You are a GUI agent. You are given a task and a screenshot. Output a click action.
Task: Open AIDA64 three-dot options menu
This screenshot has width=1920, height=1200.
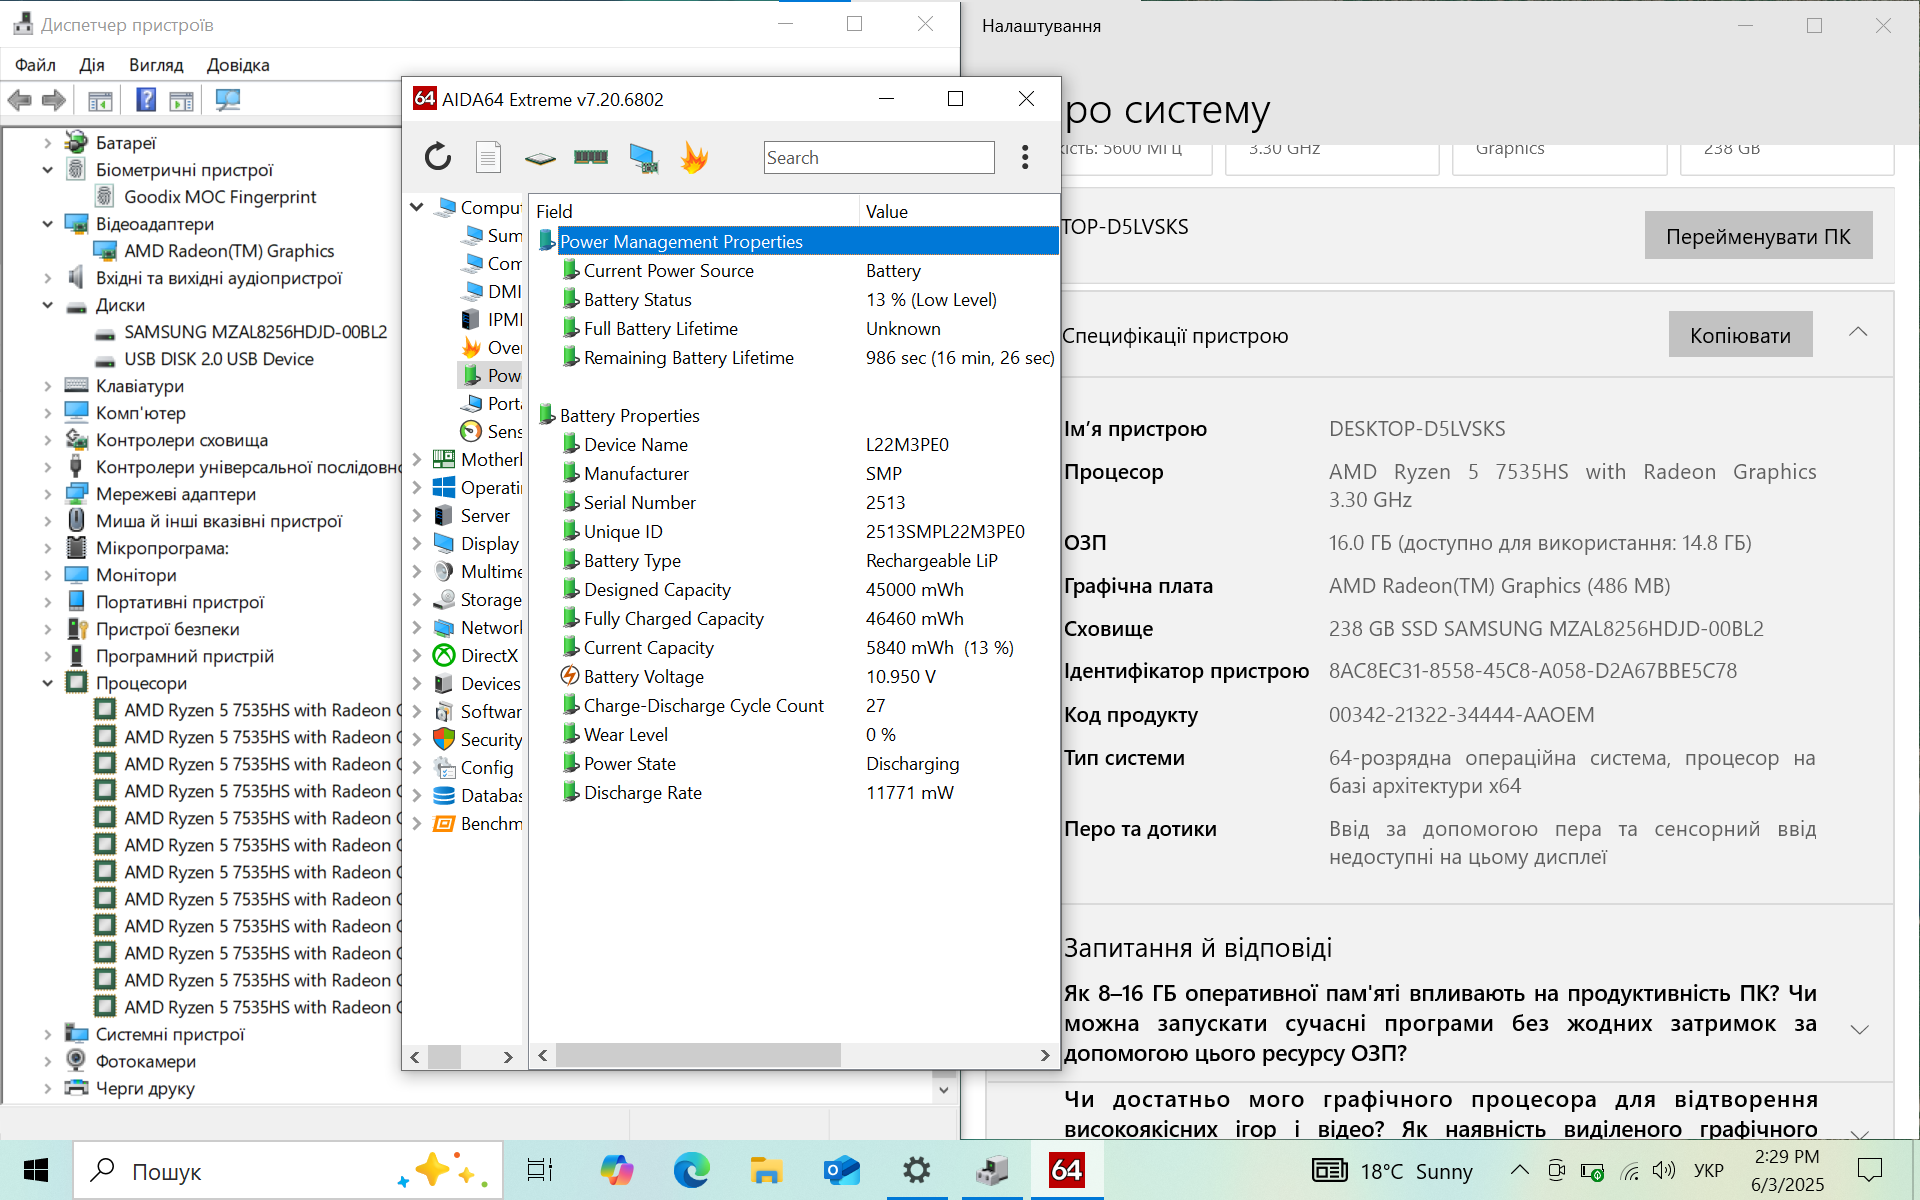coord(1025,157)
